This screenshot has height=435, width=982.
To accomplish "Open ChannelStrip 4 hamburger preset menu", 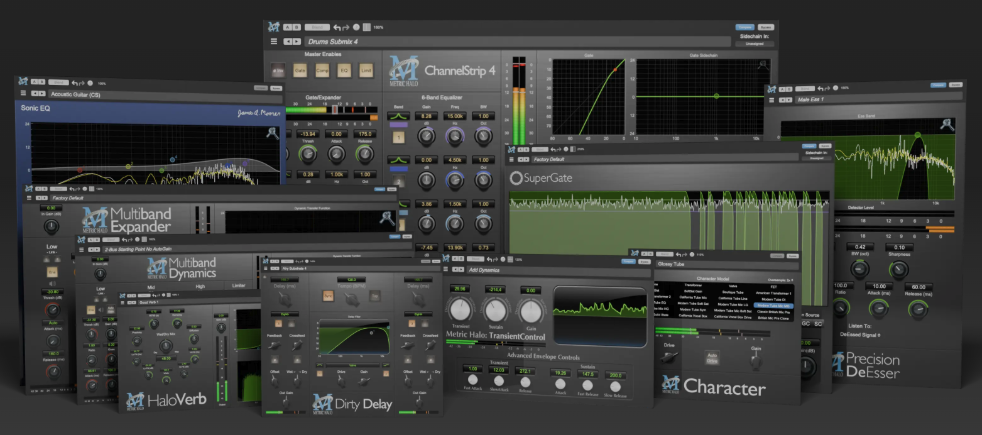I will pos(274,41).
